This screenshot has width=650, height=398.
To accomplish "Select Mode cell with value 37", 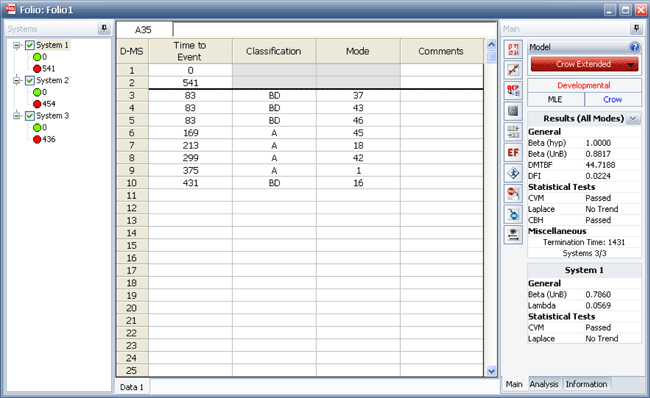I will (358, 95).
